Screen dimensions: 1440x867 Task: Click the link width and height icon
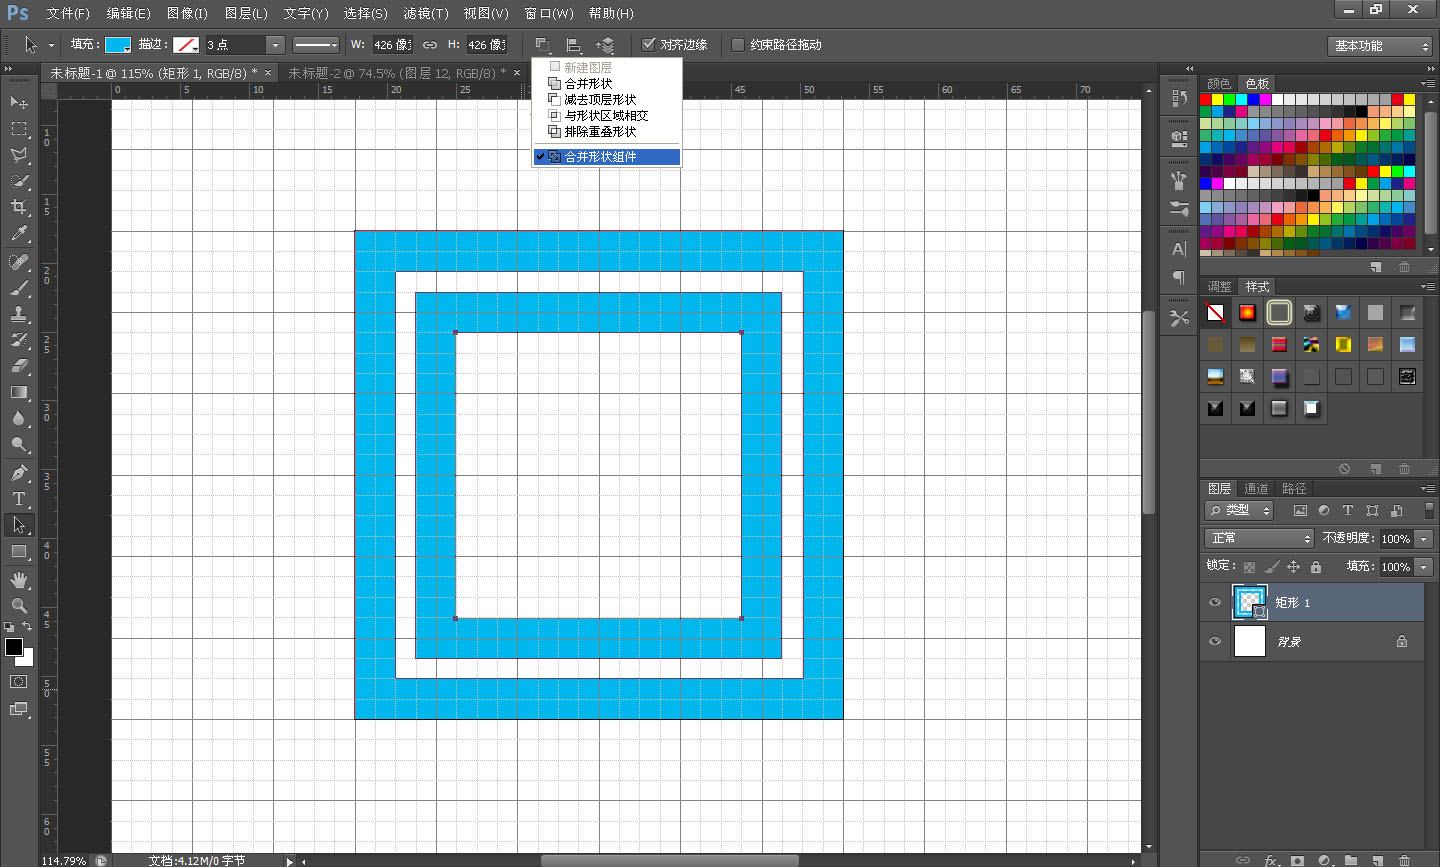[x=430, y=45]
